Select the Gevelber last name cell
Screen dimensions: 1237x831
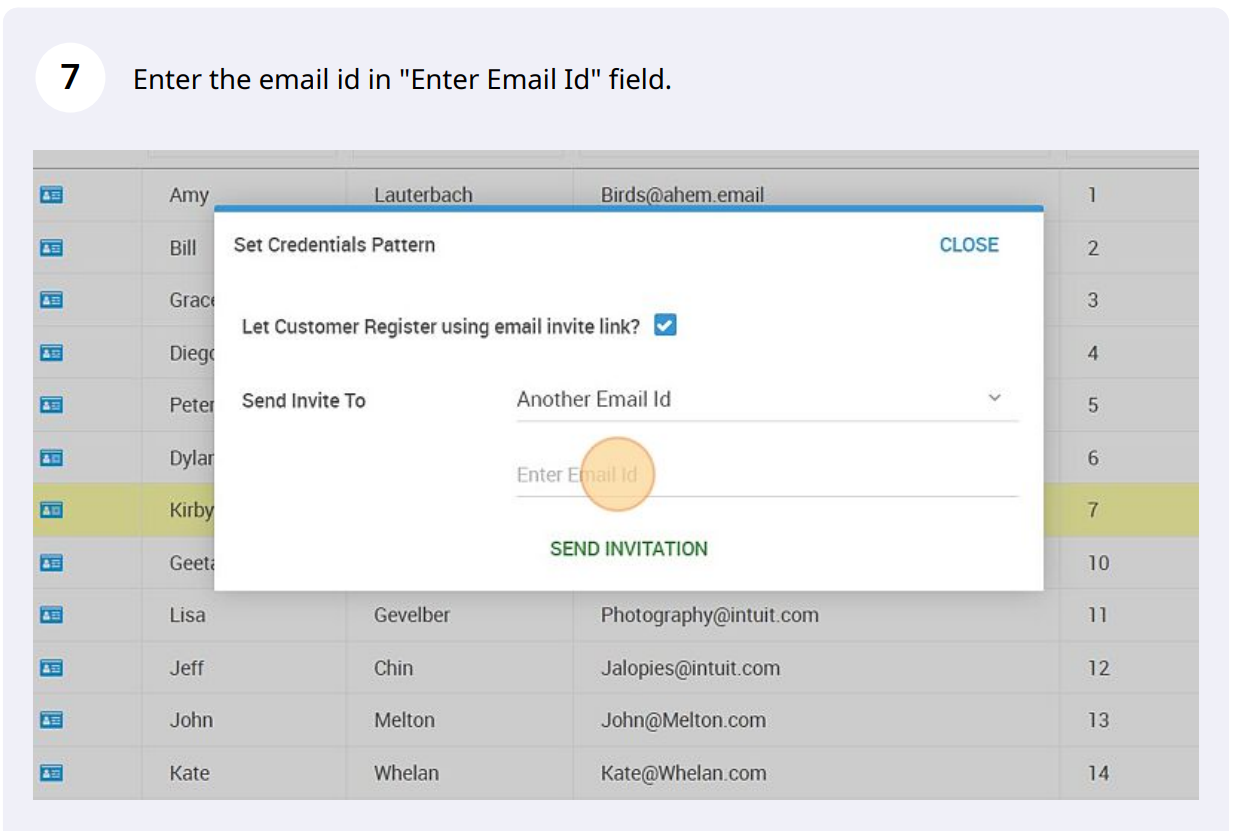412,616
